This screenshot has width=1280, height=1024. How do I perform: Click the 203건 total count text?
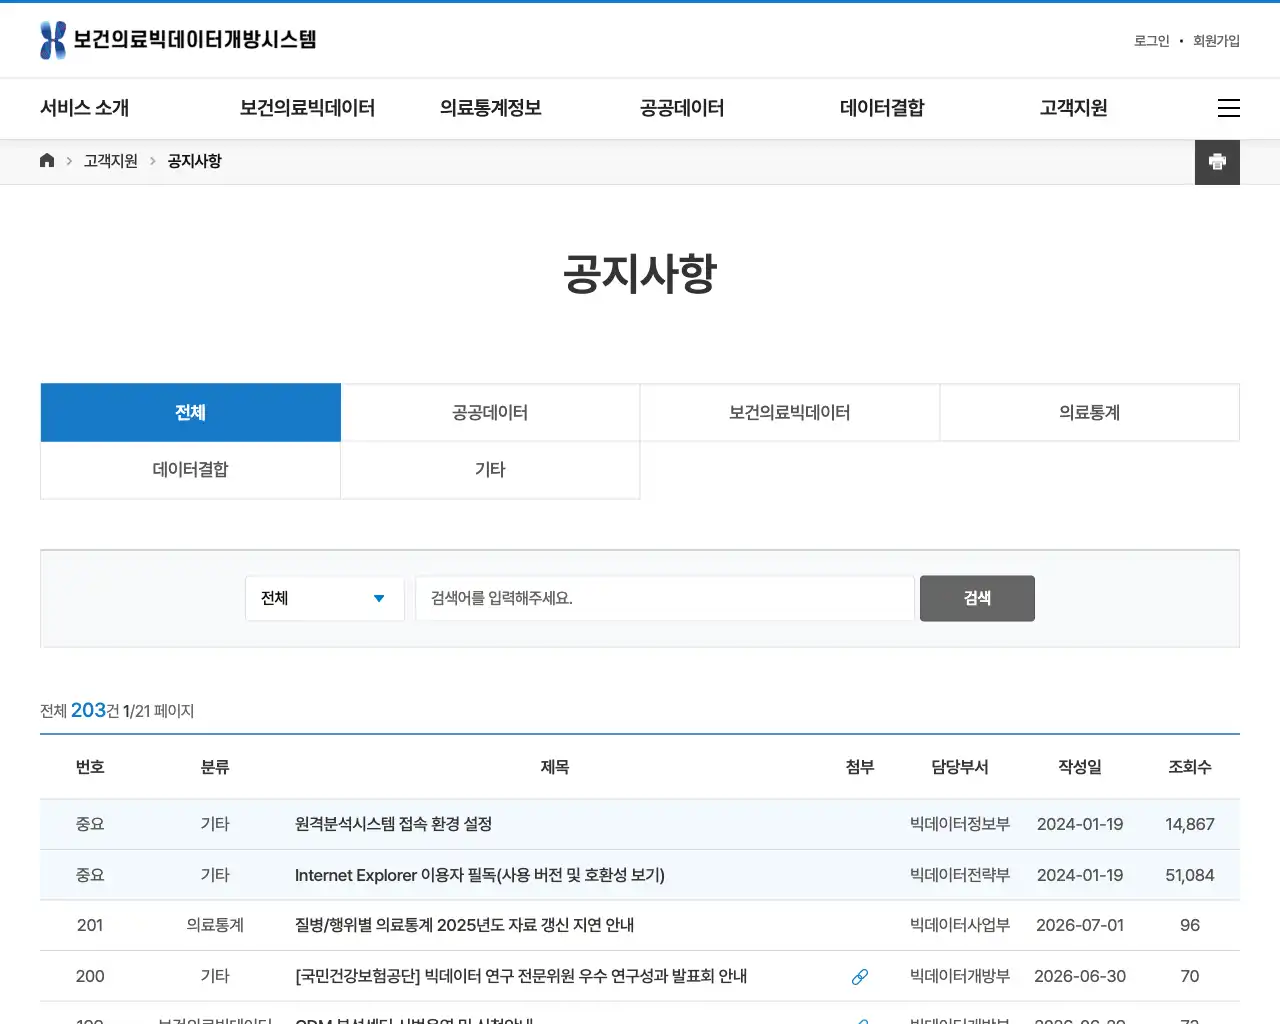(x=95, y=710)
